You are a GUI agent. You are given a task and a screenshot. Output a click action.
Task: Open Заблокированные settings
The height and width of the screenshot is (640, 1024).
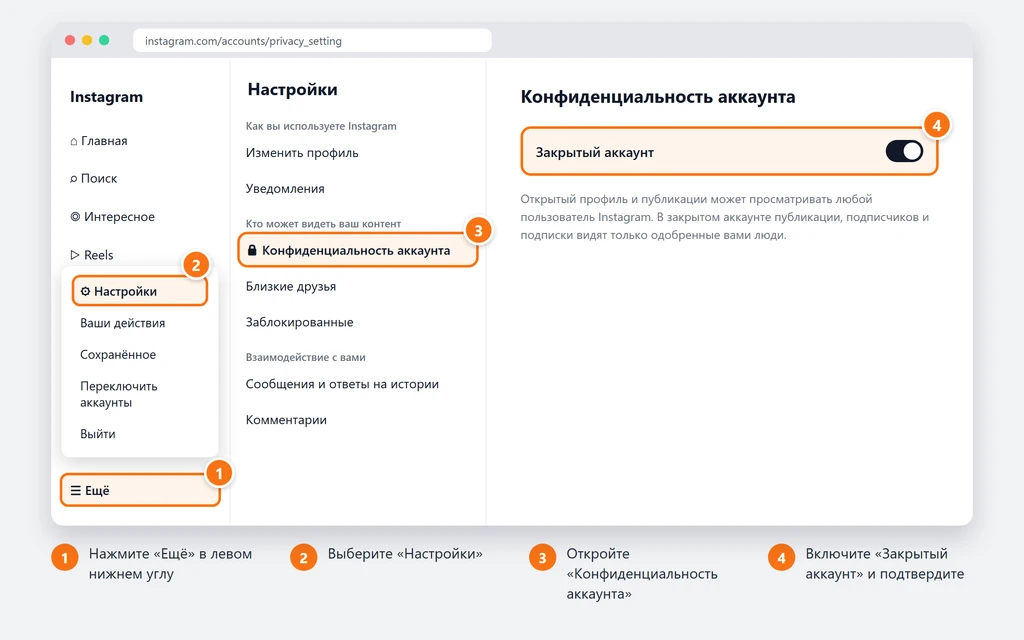tap(300, 322)
